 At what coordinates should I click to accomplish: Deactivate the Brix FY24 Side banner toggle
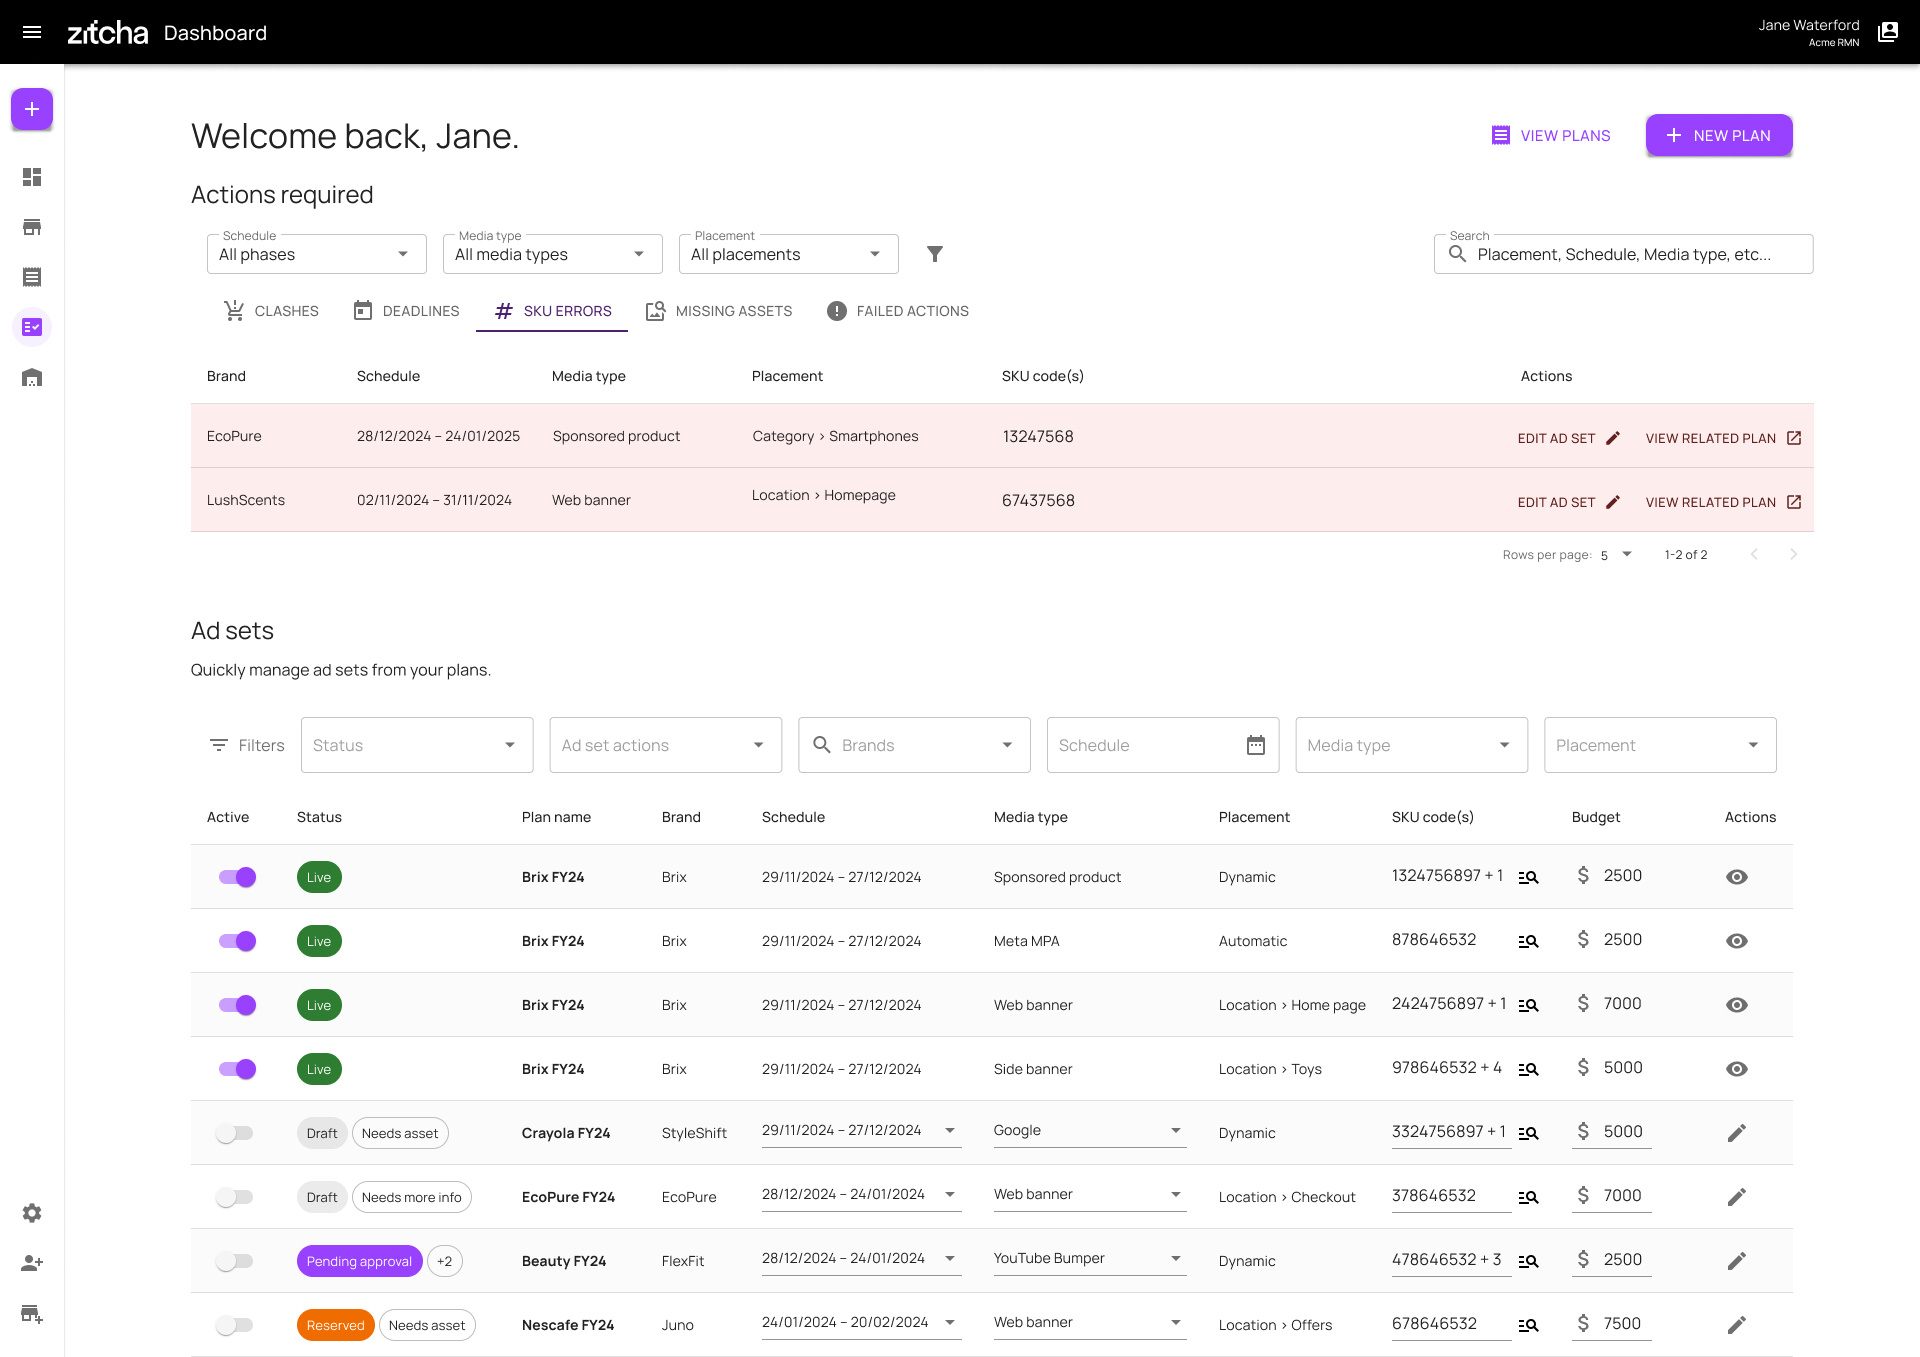[237, 1069]
